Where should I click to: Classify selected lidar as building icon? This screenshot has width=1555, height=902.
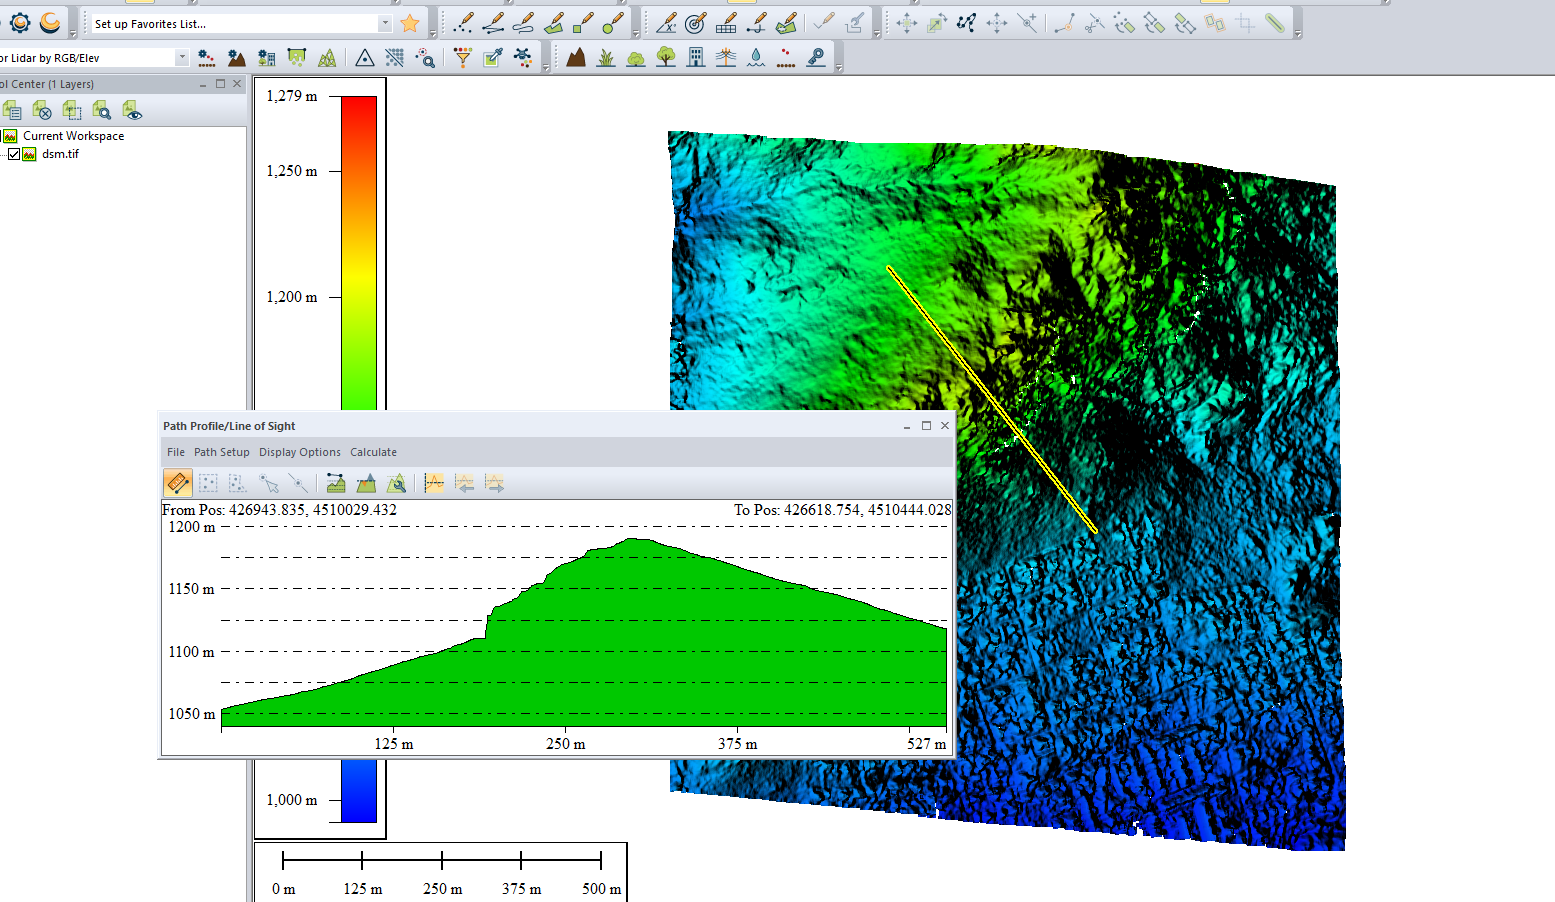(696, 58)
